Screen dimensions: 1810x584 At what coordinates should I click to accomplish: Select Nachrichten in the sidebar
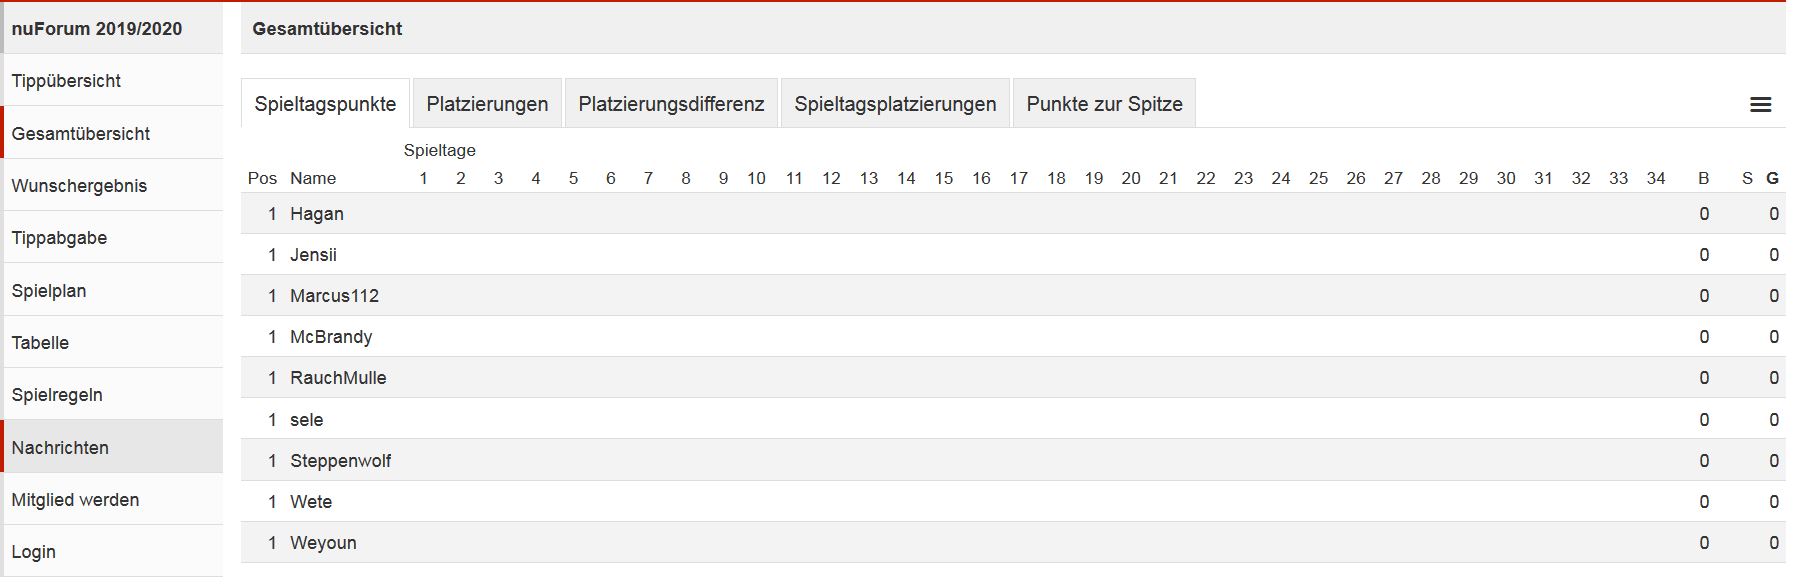pyautogui.click(x=60, y=448)
